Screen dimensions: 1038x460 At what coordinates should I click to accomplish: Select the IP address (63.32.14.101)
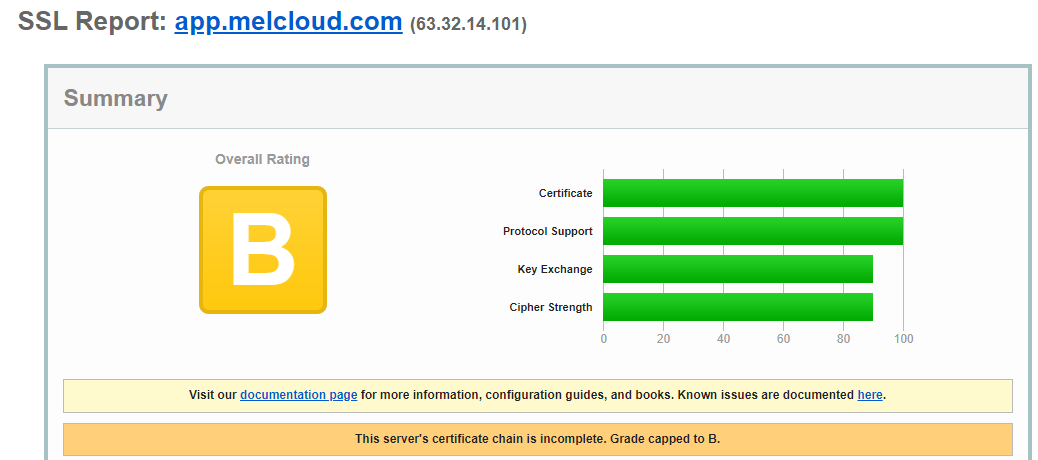(468, 24)
